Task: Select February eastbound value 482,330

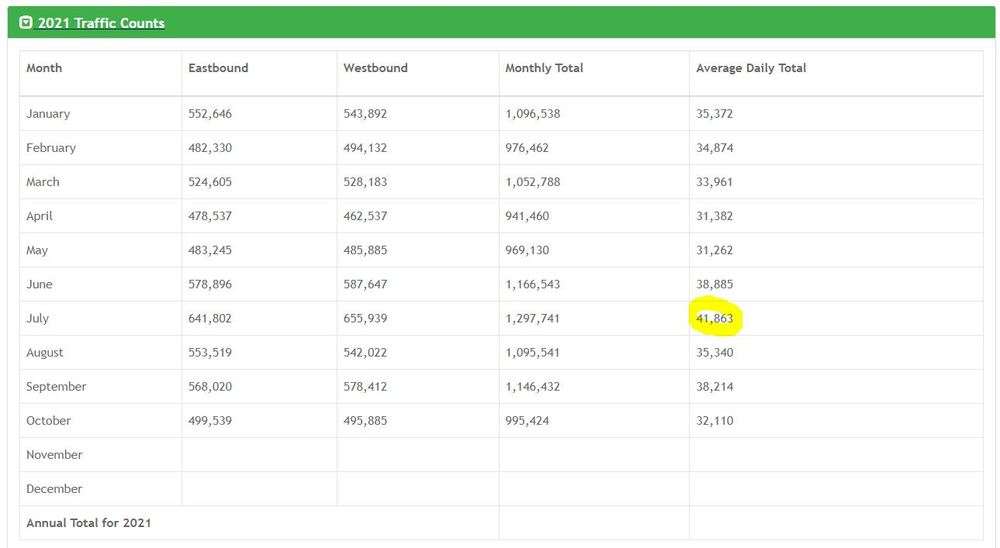Action: [x=210, y=148]
